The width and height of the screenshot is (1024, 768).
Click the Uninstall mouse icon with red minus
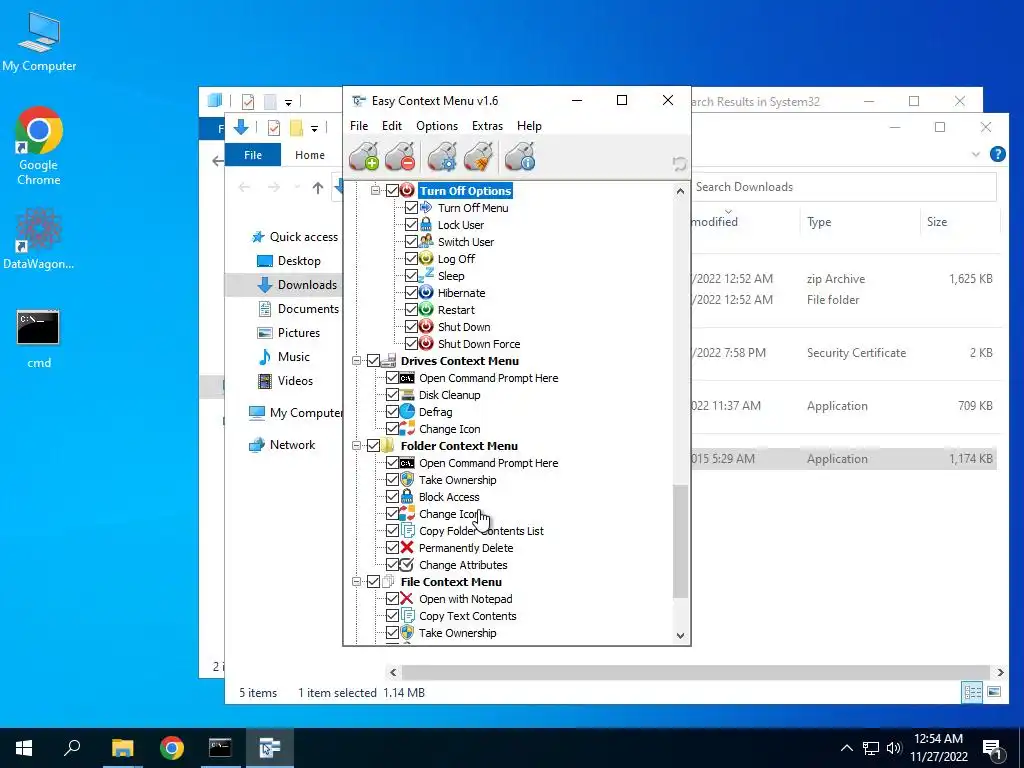coord(400,157)
